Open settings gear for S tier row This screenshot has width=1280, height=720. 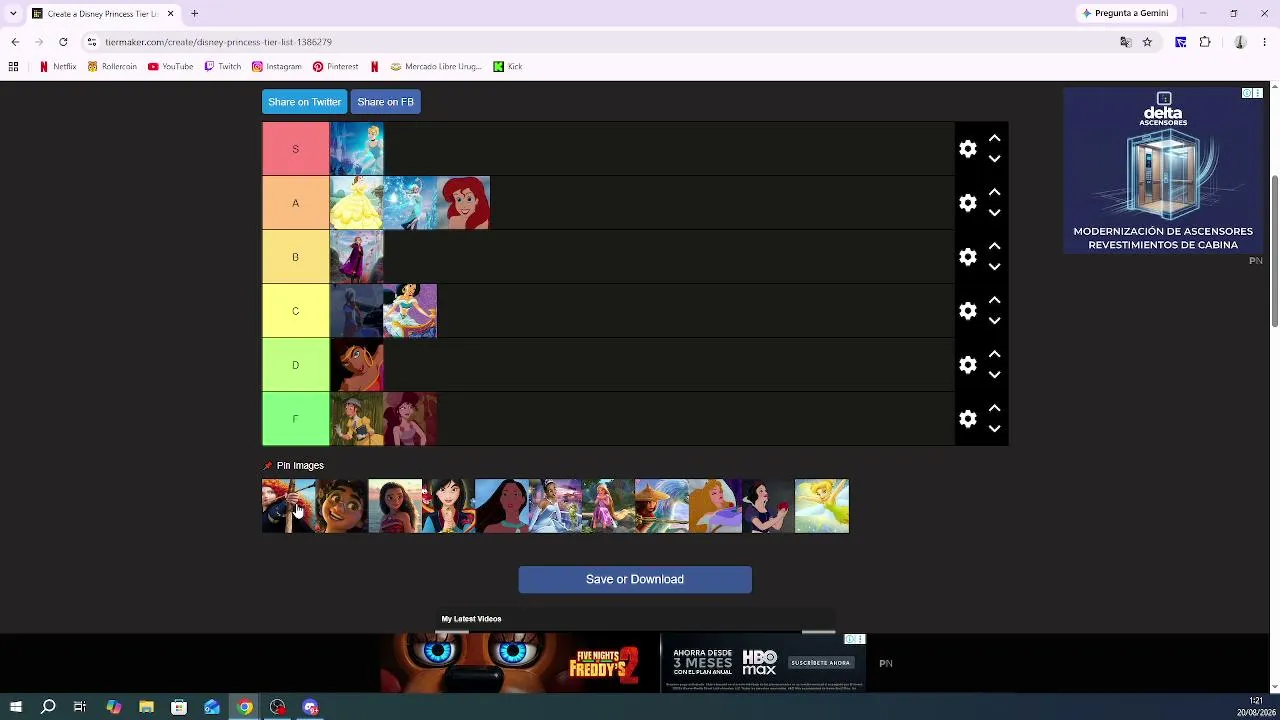point(967,149)
